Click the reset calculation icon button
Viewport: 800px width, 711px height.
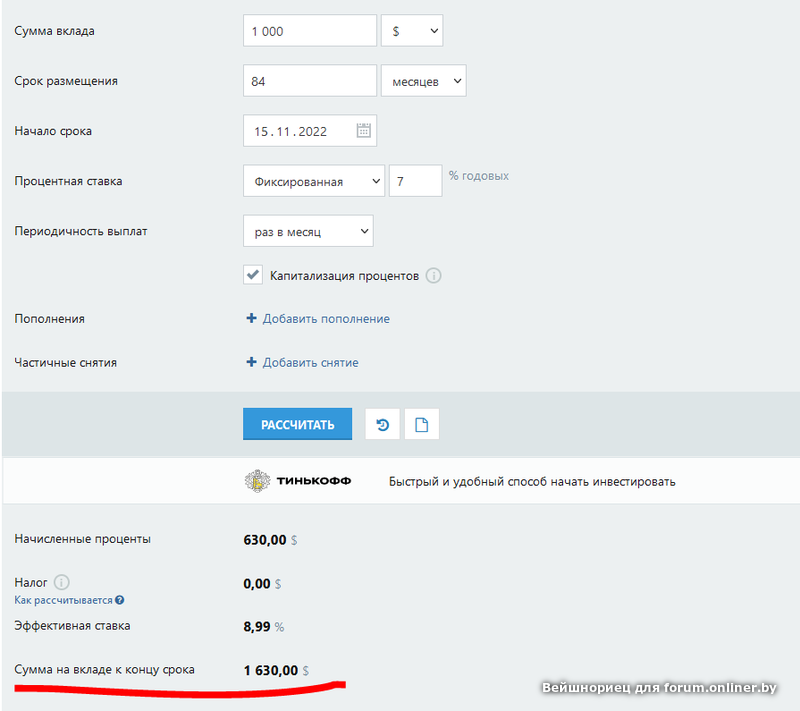(382, 424)
